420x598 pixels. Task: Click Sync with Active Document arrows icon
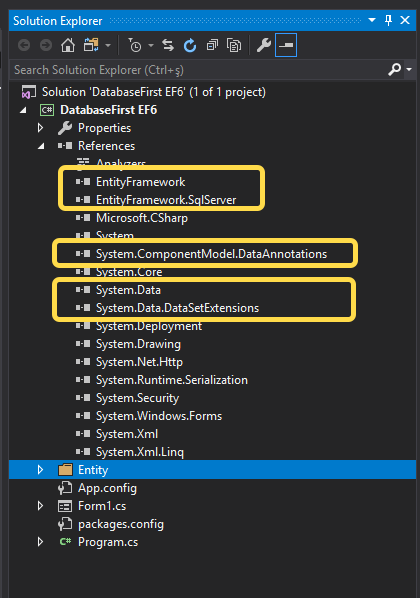click(x=168, y=45)
